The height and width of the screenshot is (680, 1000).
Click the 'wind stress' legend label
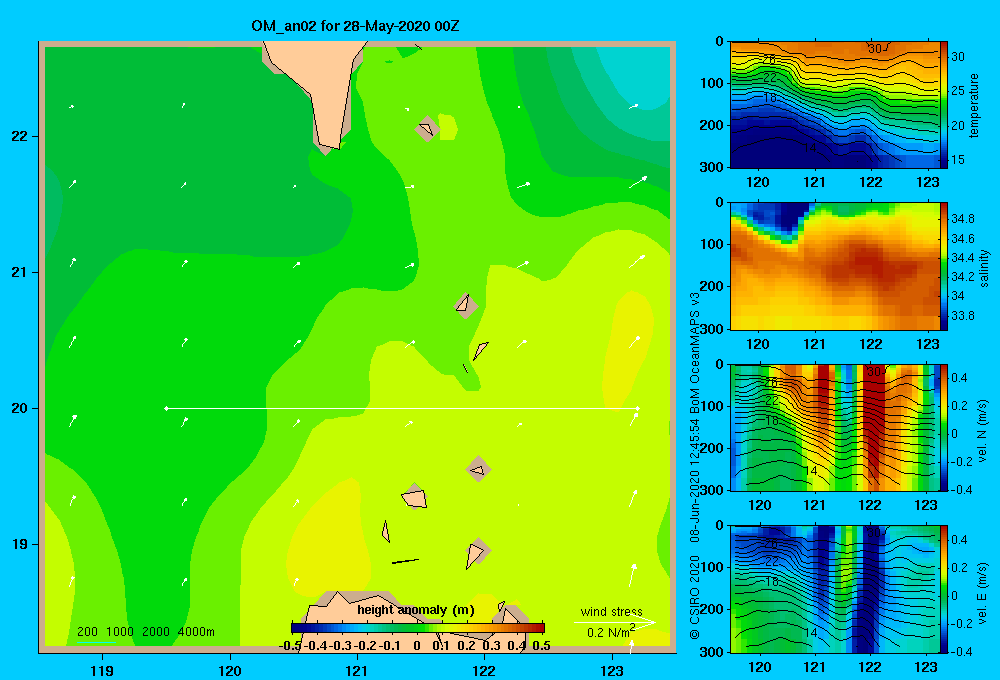click(611, 611)
